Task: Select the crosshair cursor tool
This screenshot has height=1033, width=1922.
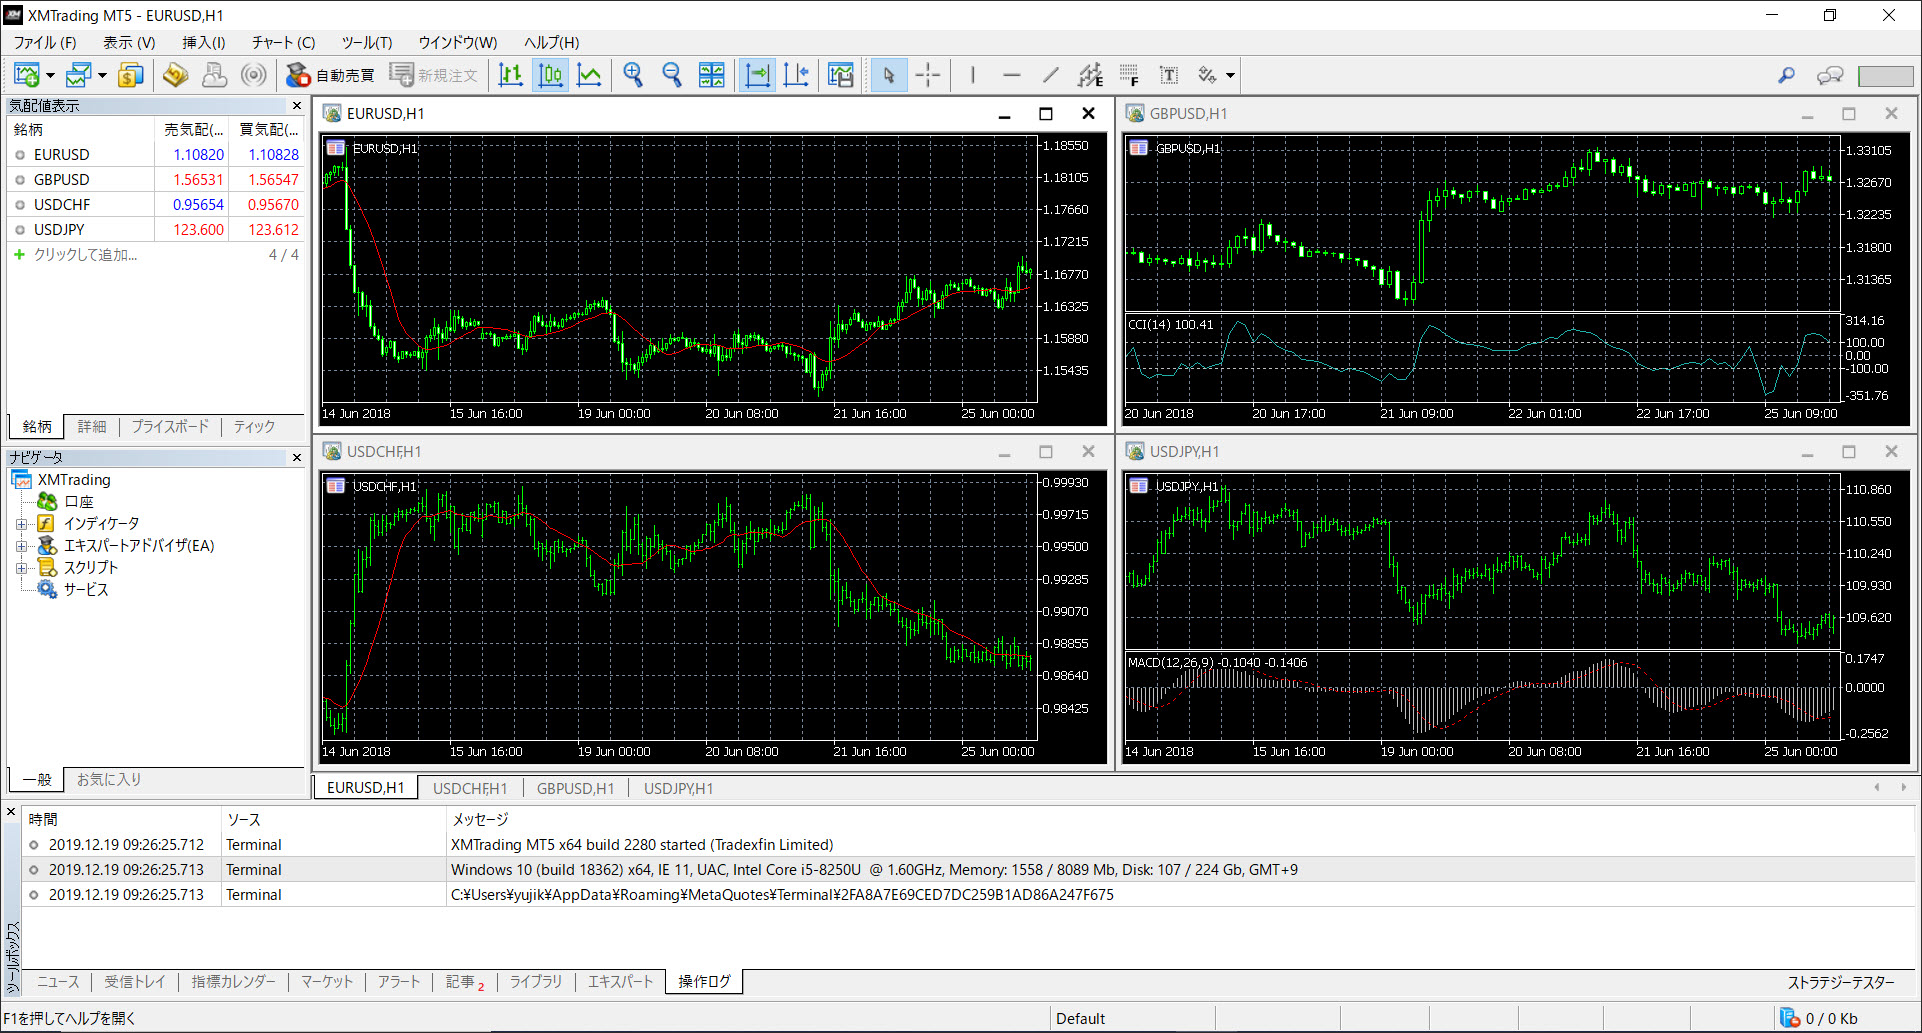Action: point(928,75)
